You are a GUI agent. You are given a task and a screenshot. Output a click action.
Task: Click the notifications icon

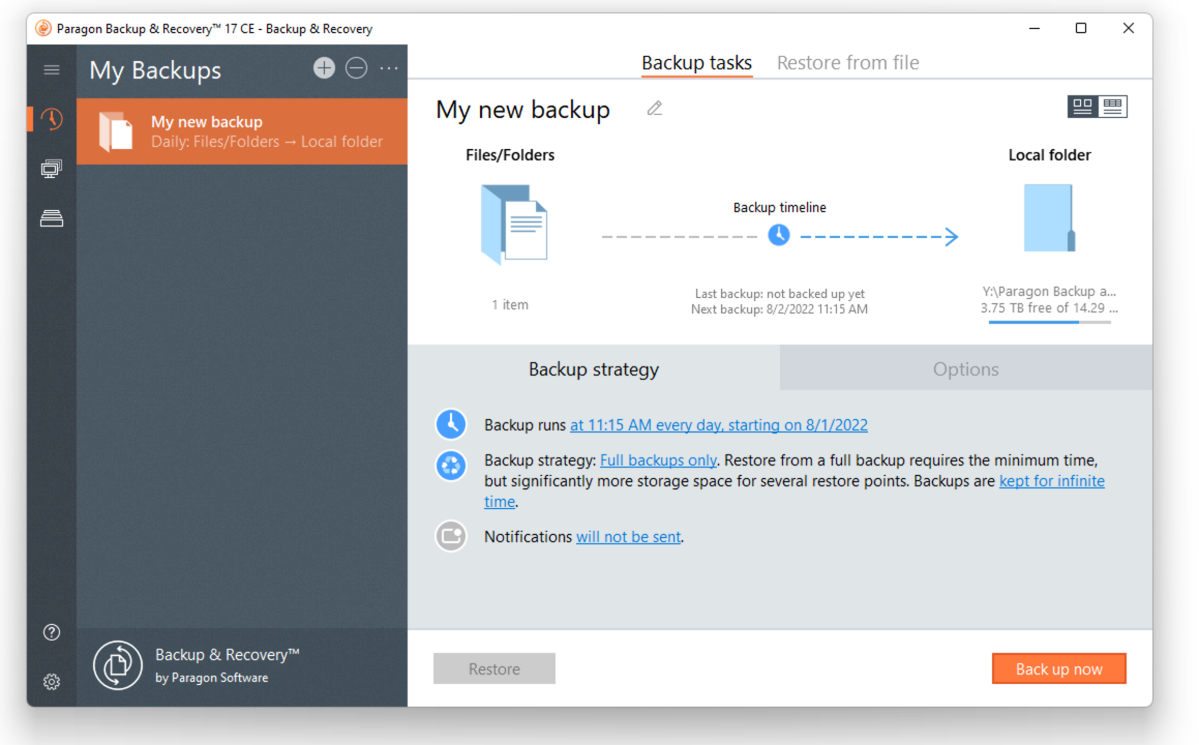point(451,536)
